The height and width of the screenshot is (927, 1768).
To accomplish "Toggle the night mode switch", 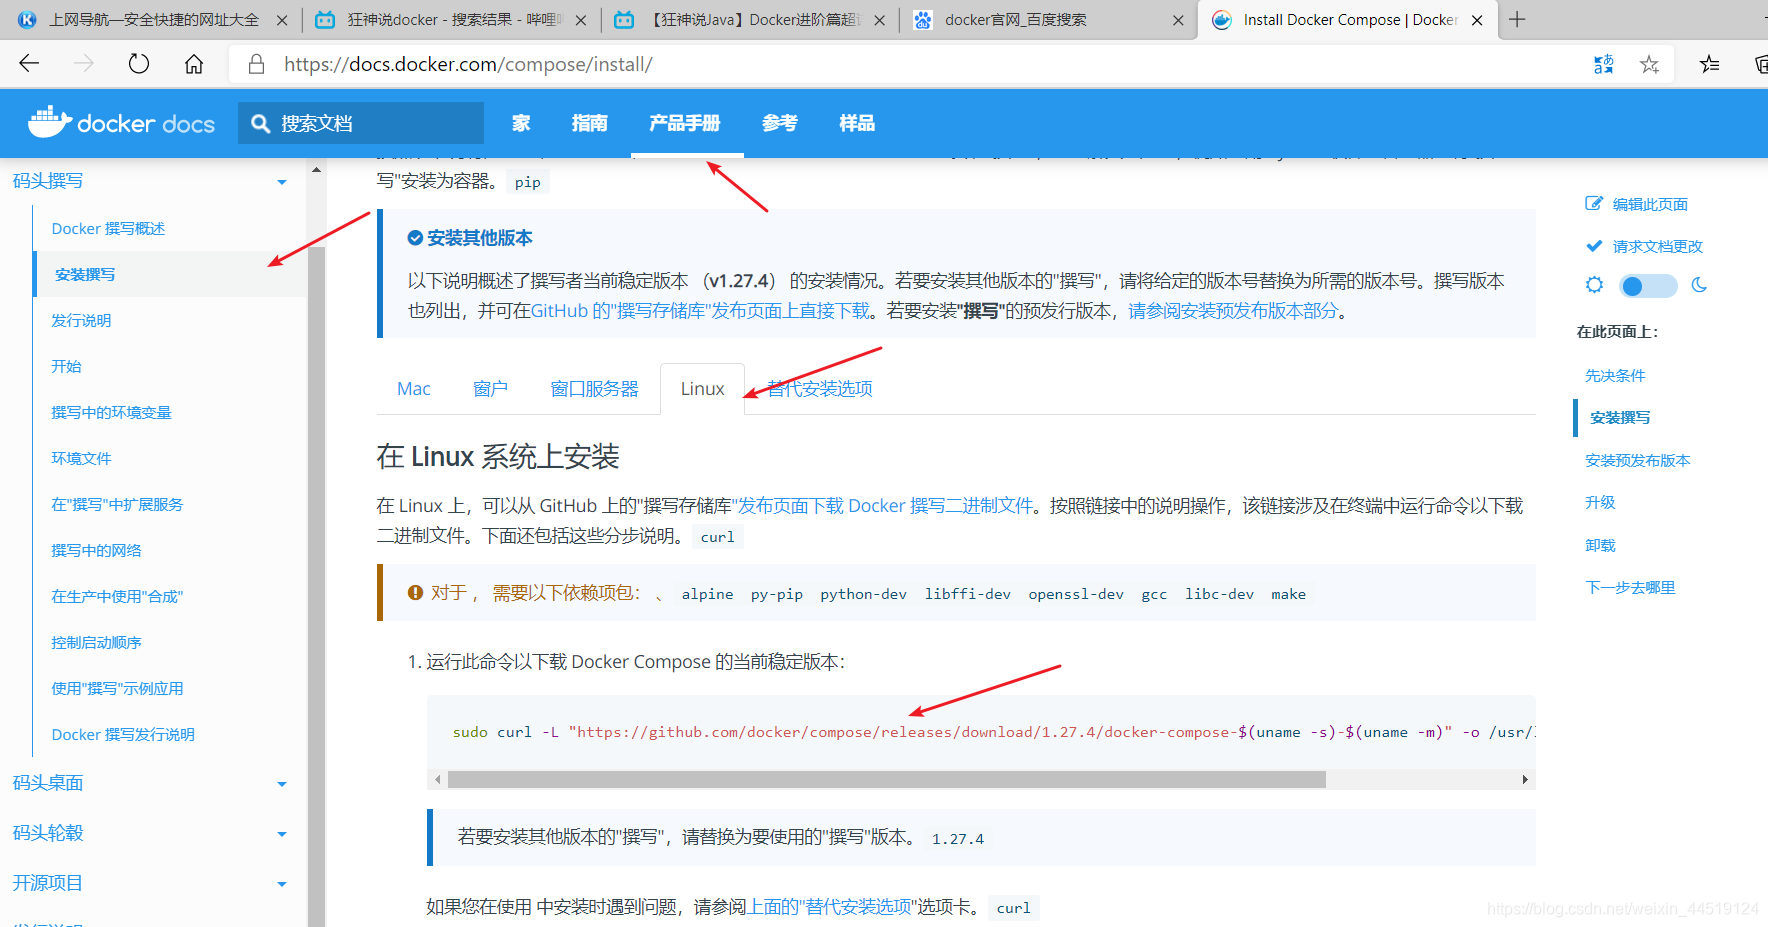I will click(x=1648, y=286).
